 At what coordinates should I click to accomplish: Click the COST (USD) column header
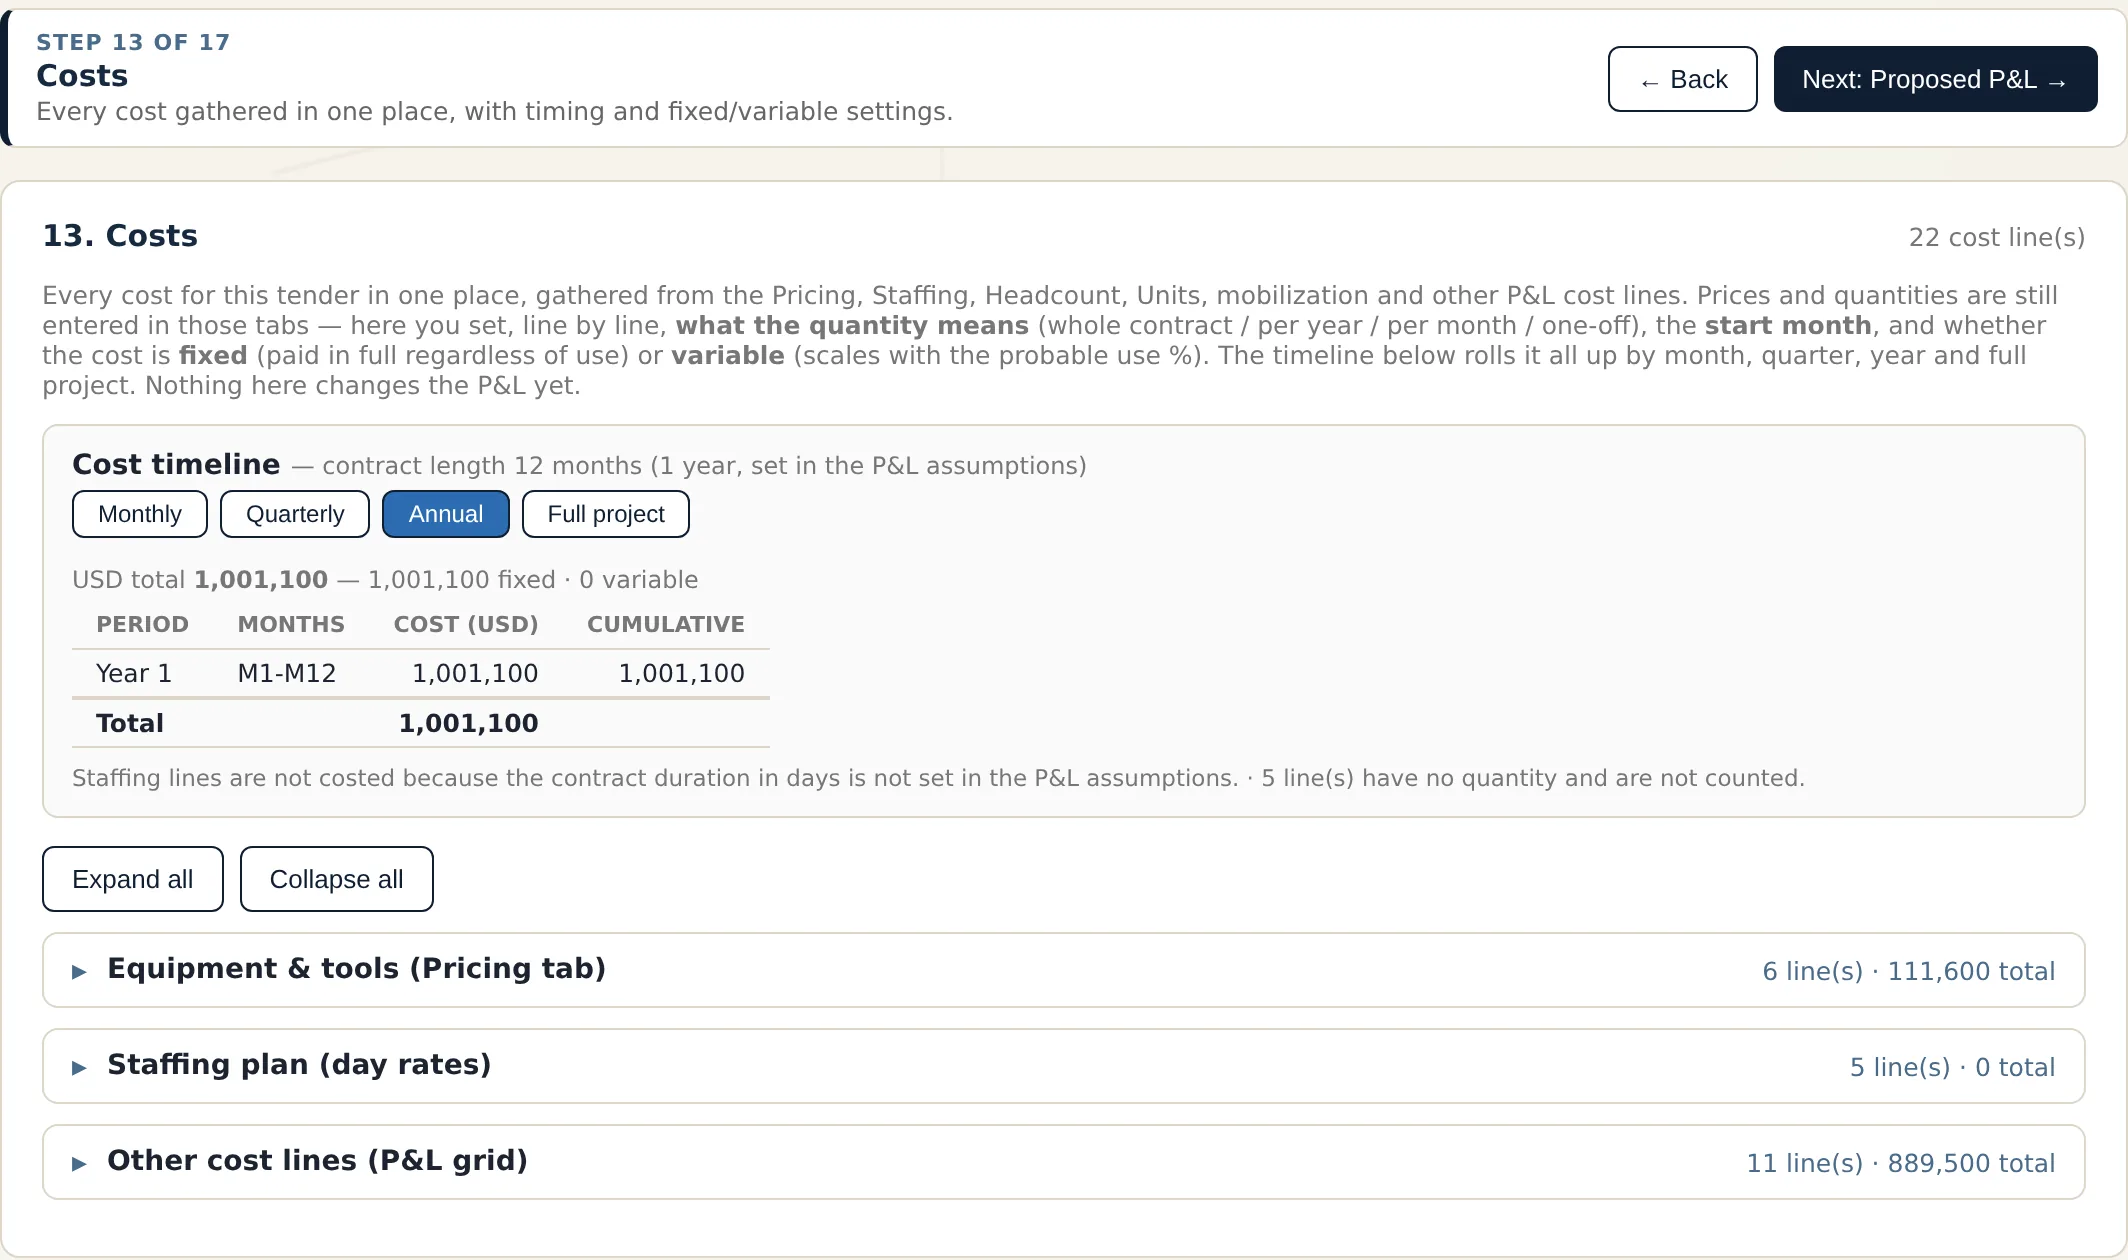466,624
